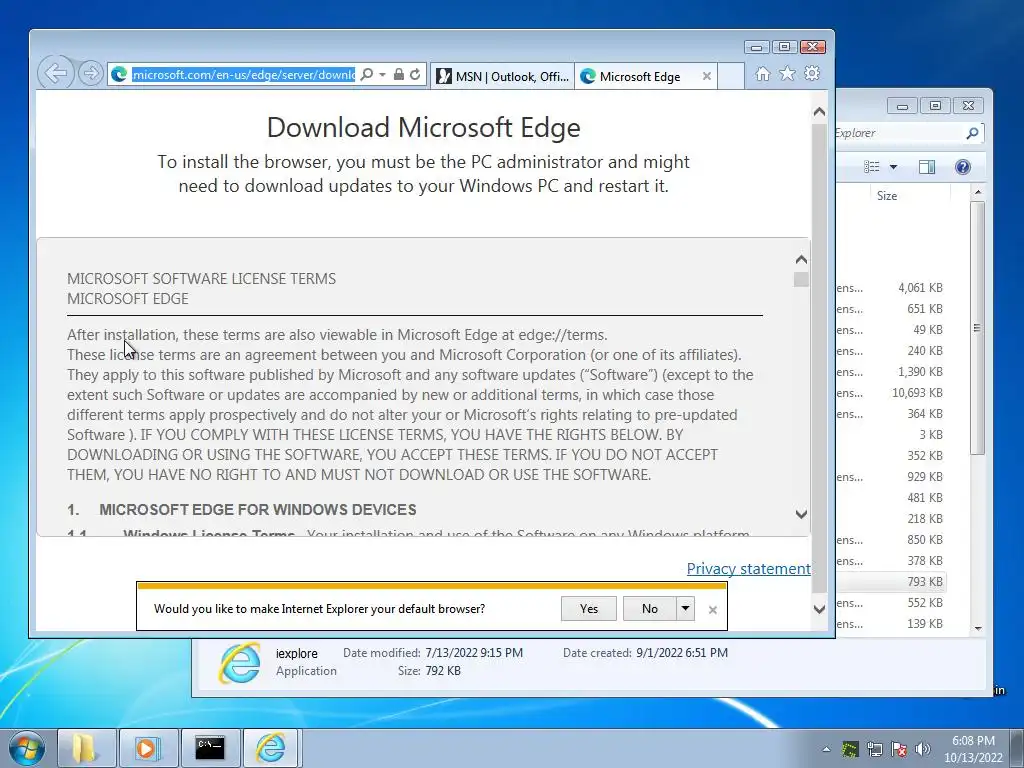Select the 10,693 KB file row
The height and width of the screenshot is (768, 1024).
[x=891, y=392]
